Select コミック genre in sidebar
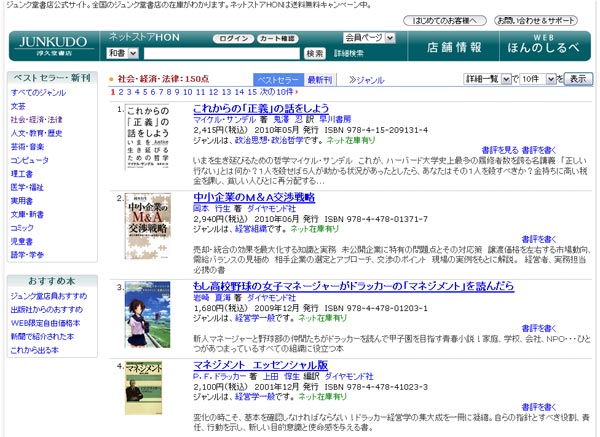Screen dimensions: 600x437 coord(22,228)
